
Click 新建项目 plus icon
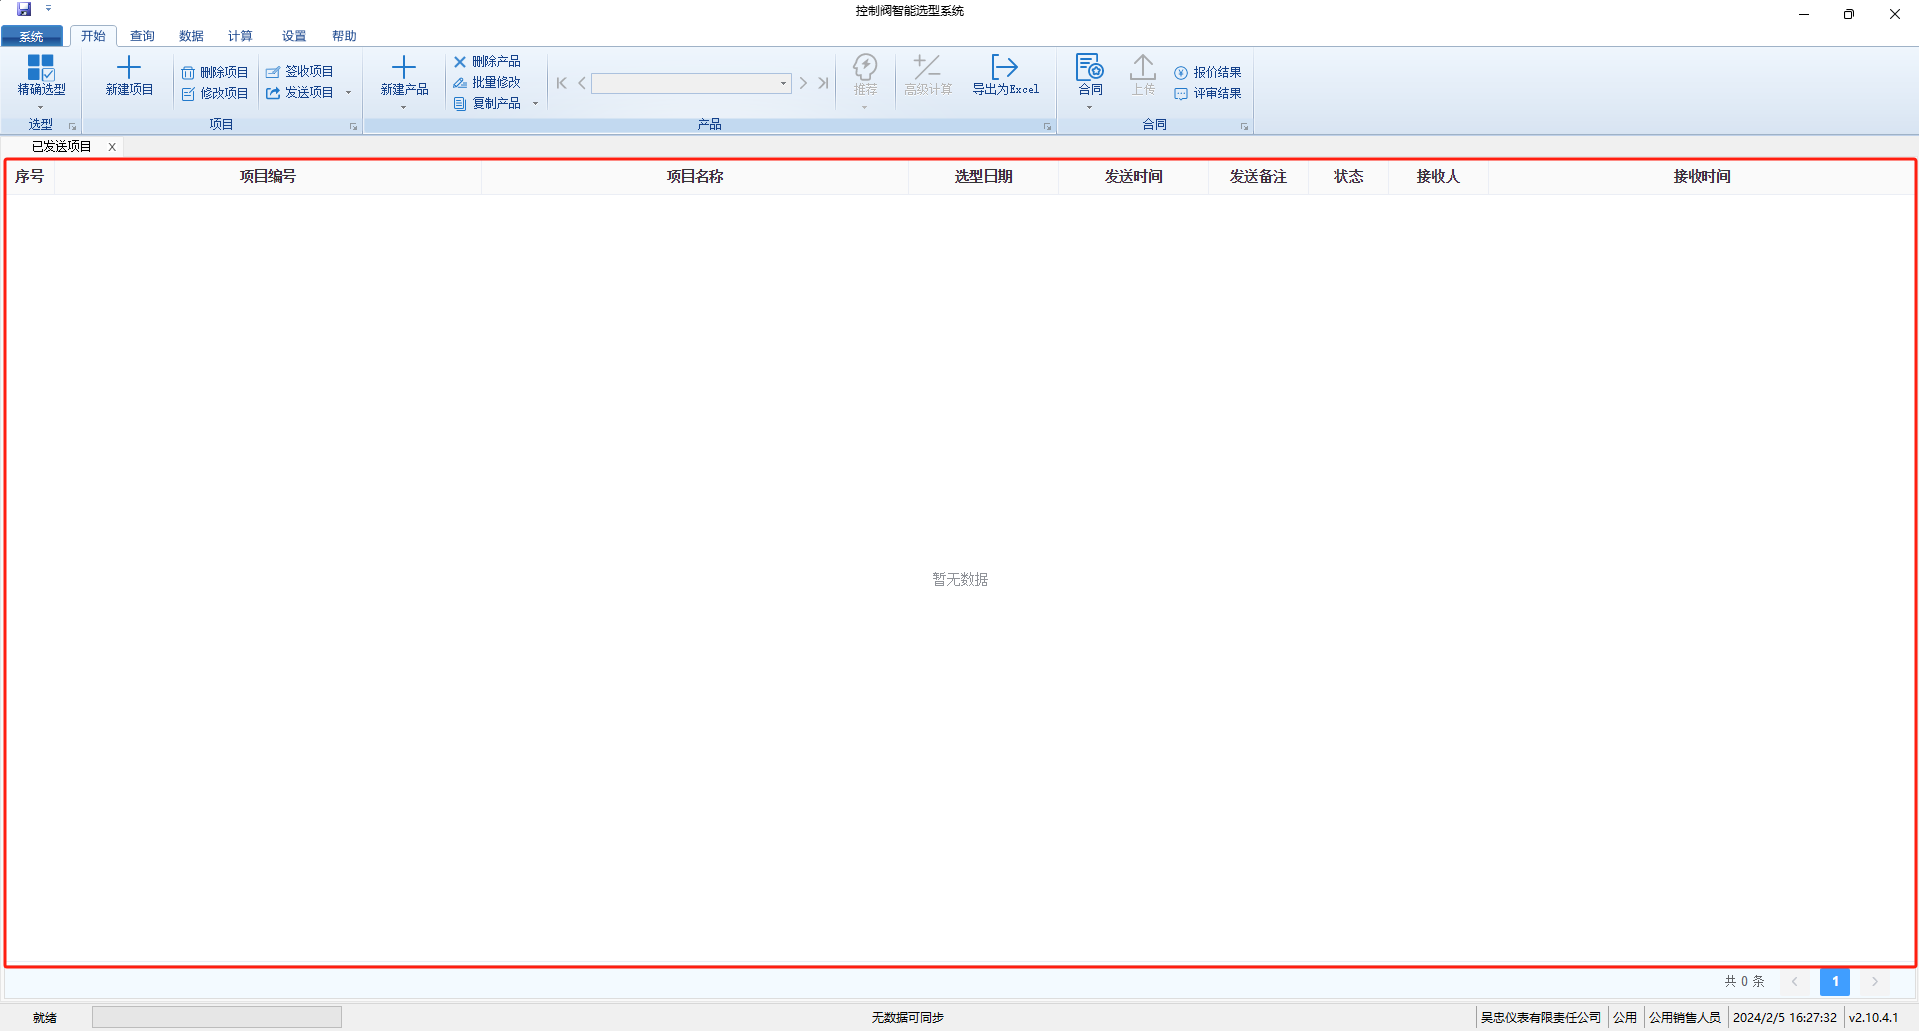(129, 68)
